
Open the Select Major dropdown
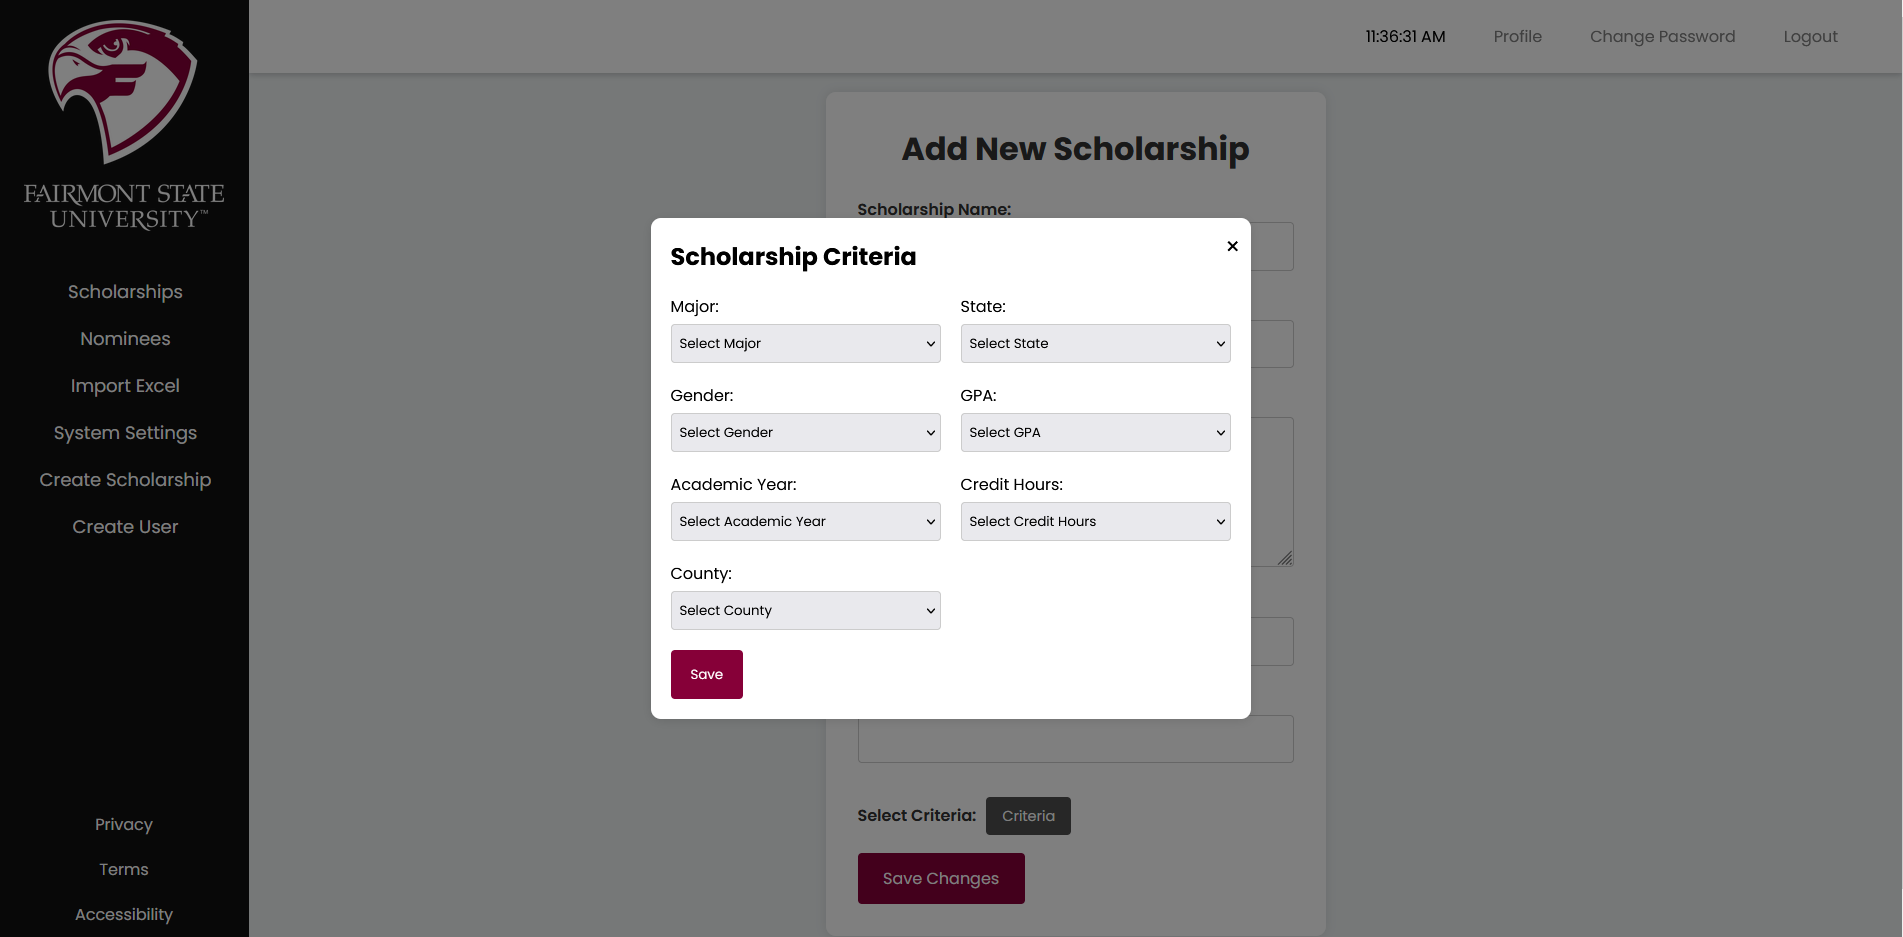pos(805,343)
